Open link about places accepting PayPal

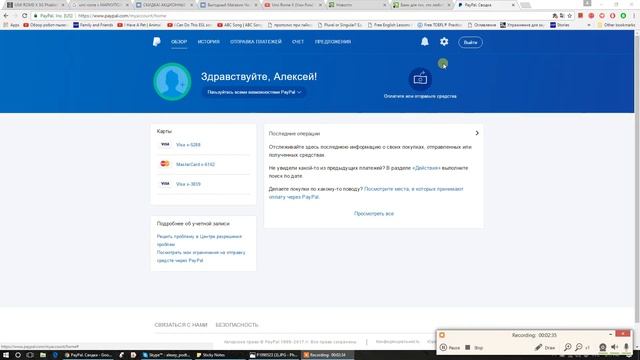pyautogui.click(x=366, y=193)
